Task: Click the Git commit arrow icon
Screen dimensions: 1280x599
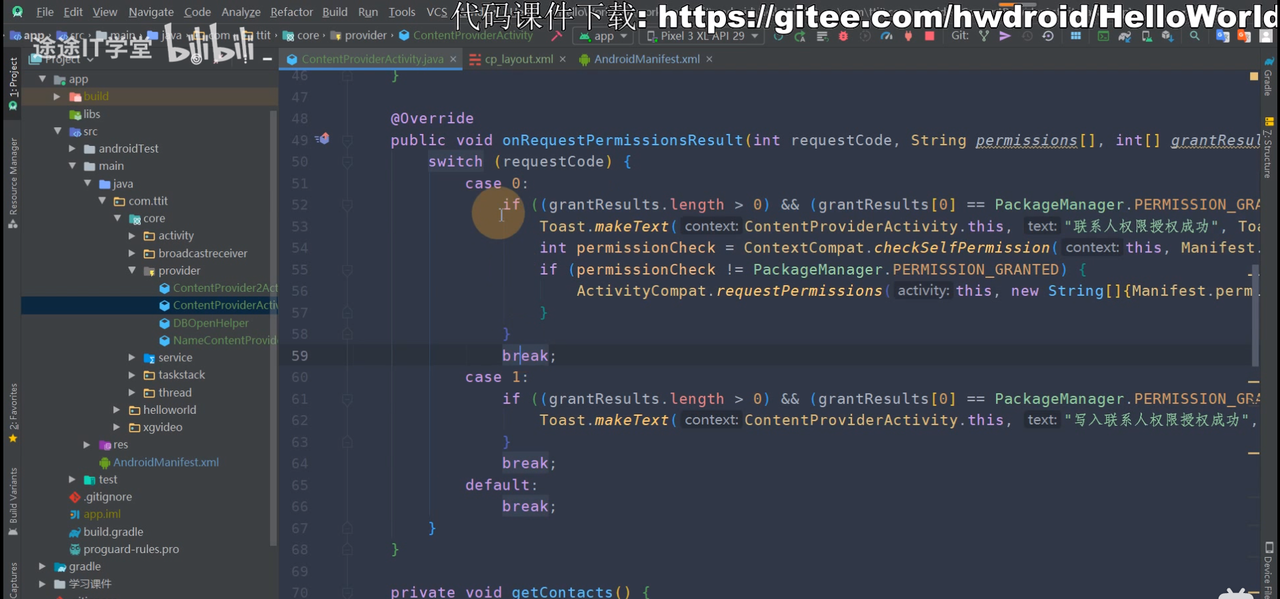Action: [x=1005, y=36]
